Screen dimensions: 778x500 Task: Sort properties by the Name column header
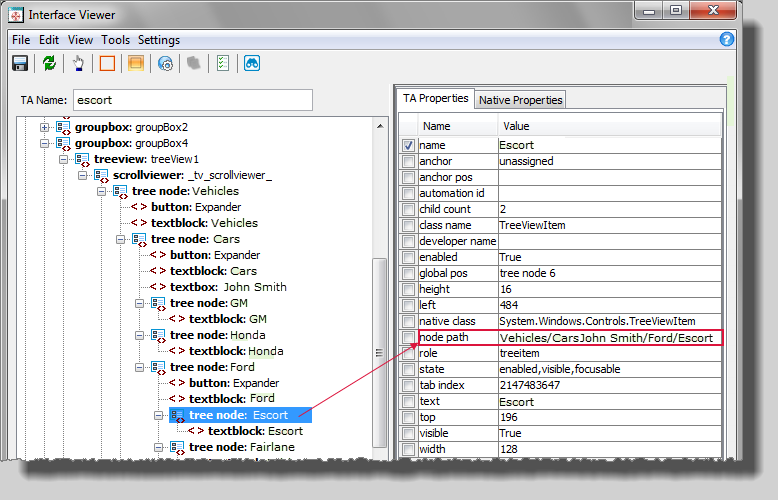(458, 126)
